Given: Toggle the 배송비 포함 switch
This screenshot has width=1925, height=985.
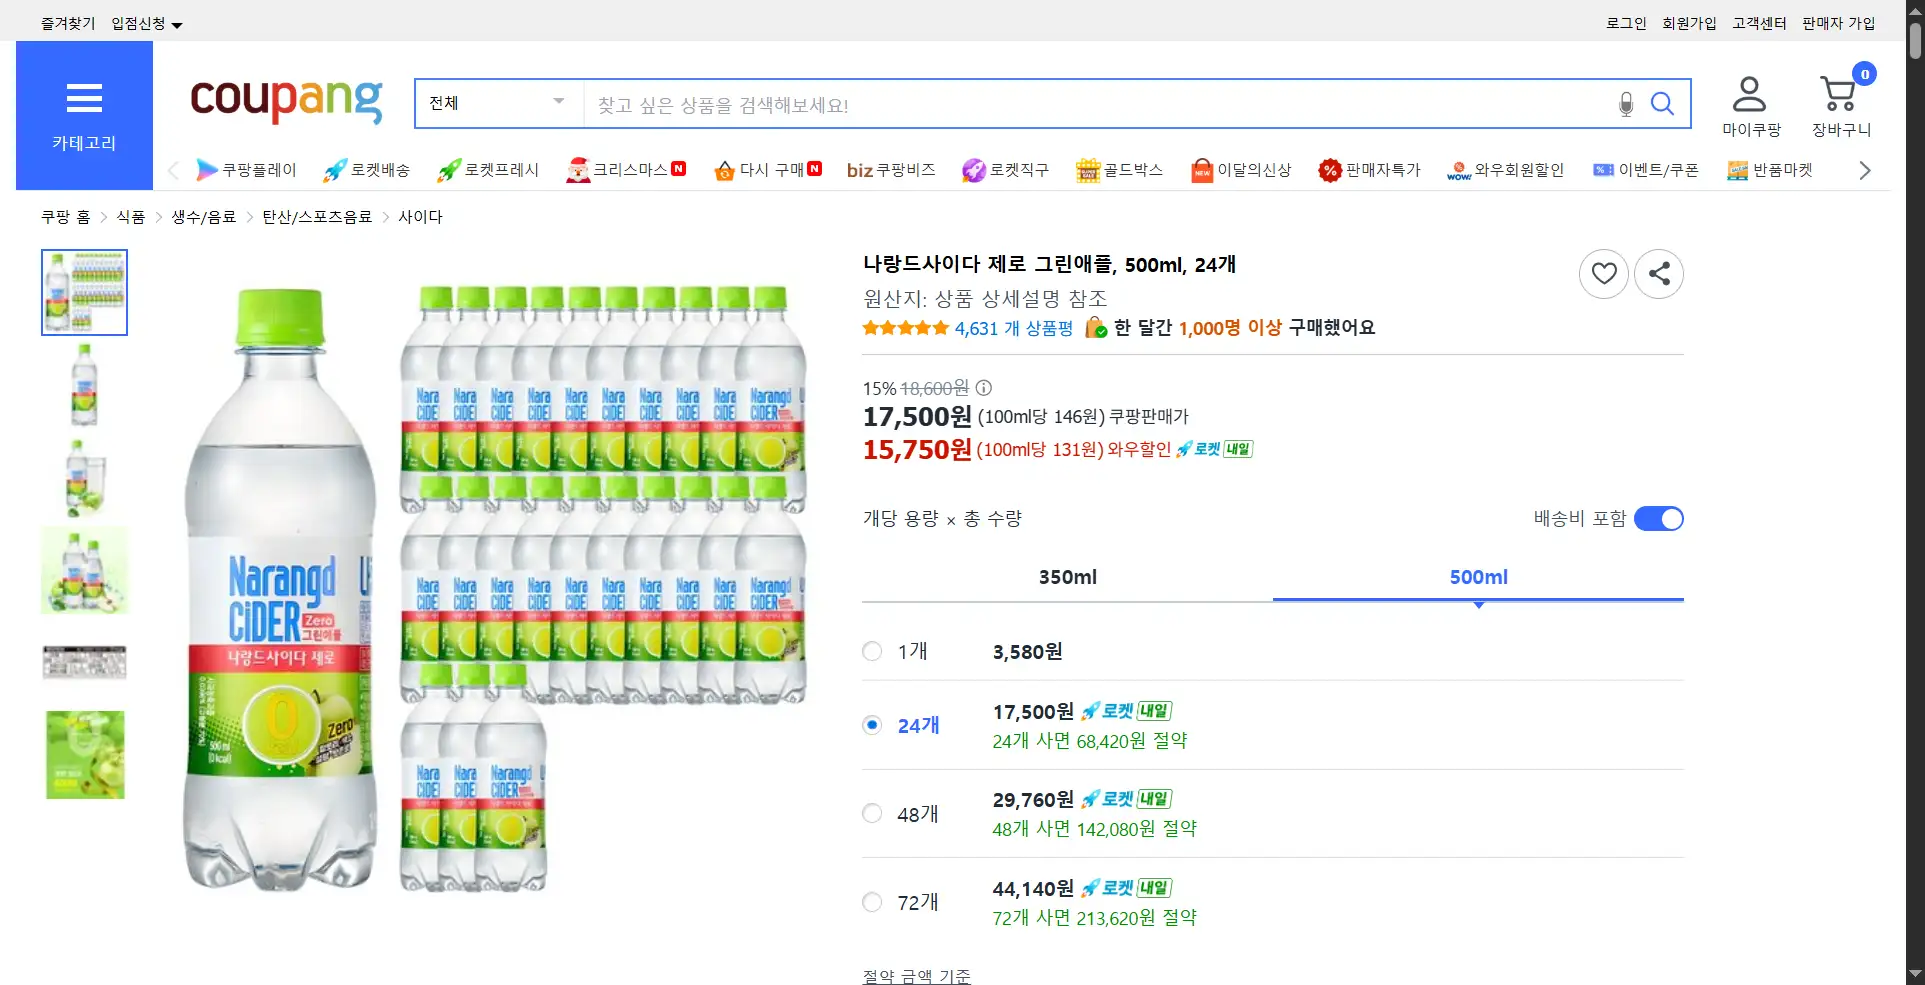Looking at the screenshot, I should click(1658, 519).
